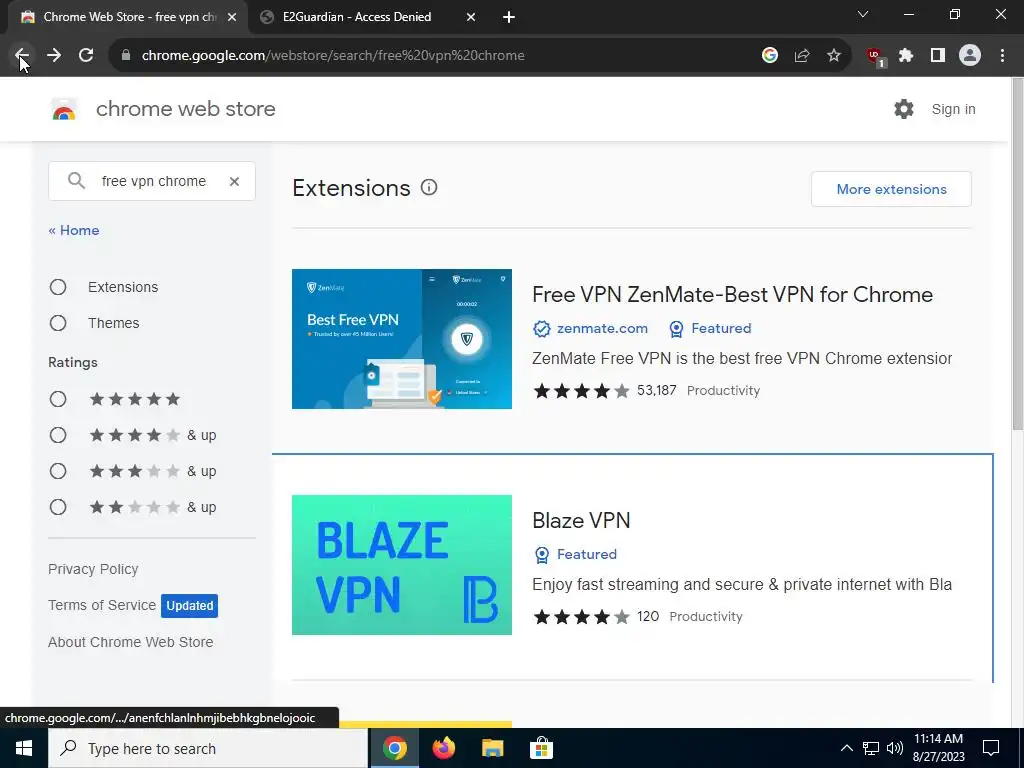Click the Chrome Web Store rainbow logo

(x=64, y=109)
